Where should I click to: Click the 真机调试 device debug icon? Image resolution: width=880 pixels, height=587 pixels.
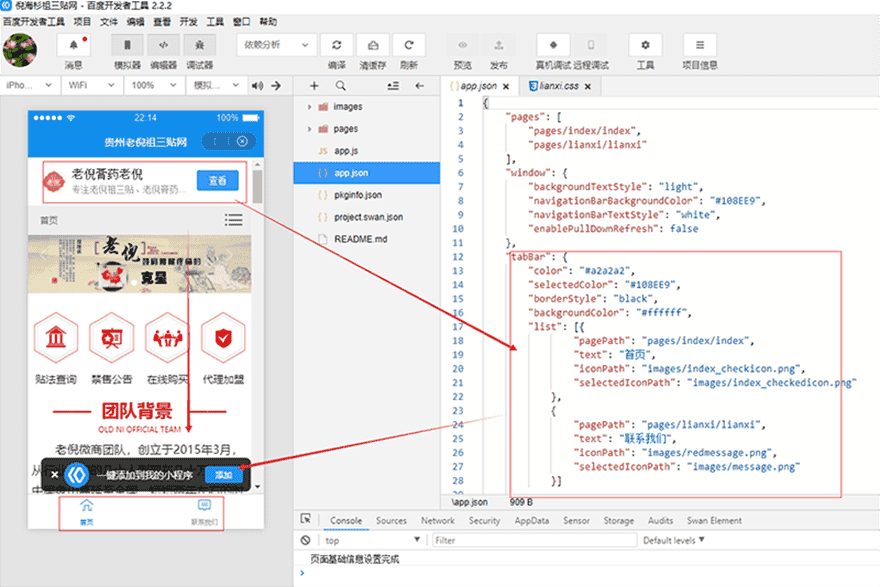553,45
